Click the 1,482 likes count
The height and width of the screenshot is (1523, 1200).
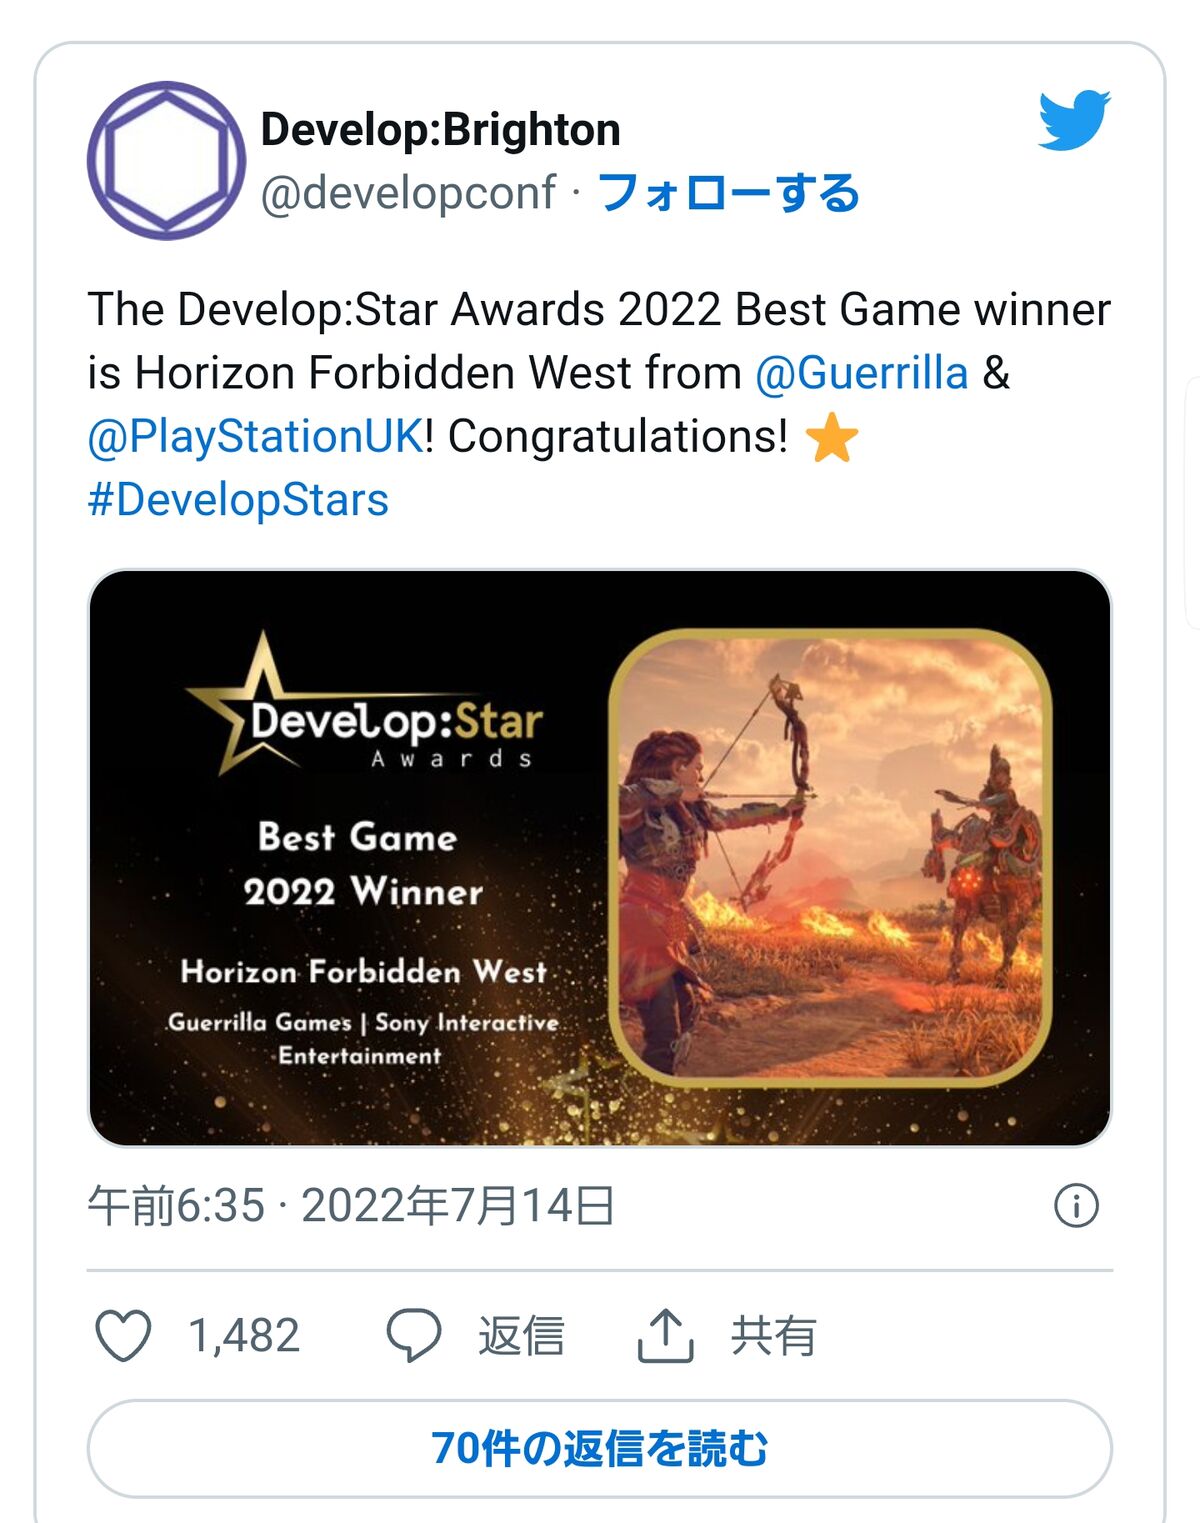244,1336
